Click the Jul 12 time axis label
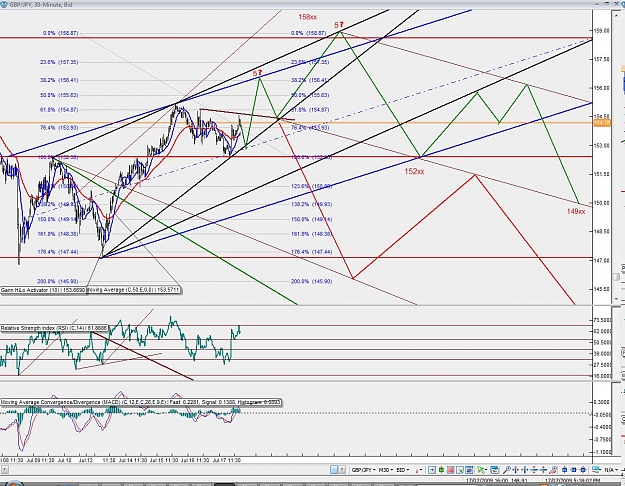Viewport: 625px width, 486px height. pos(85,460)
